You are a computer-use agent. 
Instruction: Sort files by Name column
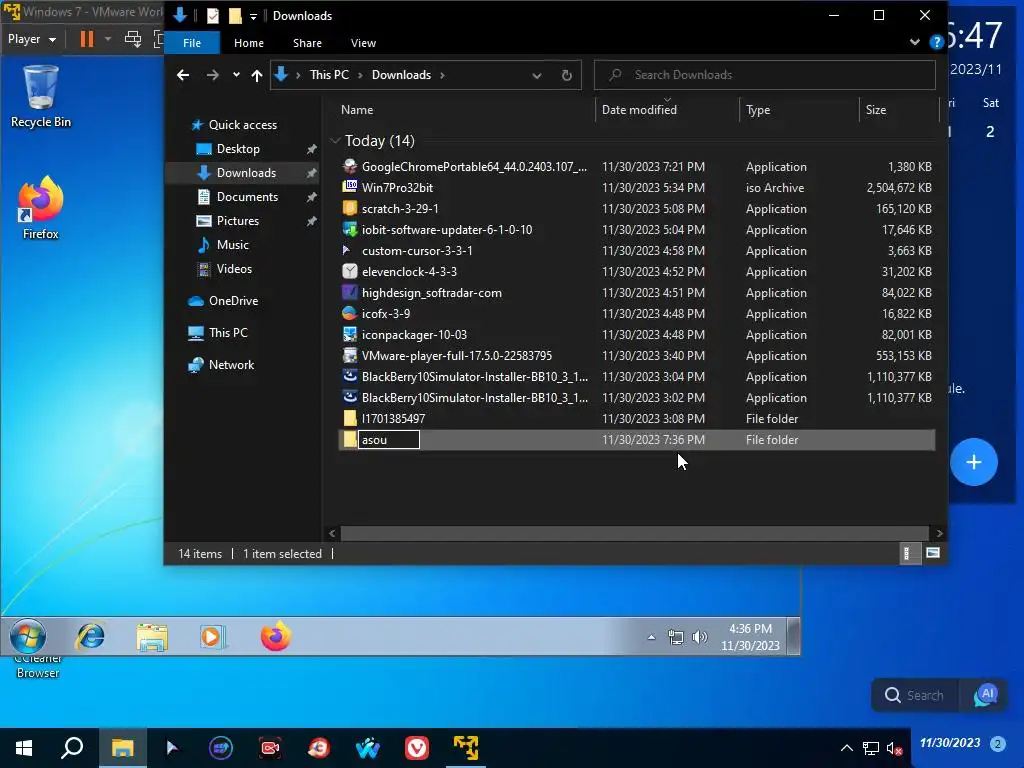[357, 110]
